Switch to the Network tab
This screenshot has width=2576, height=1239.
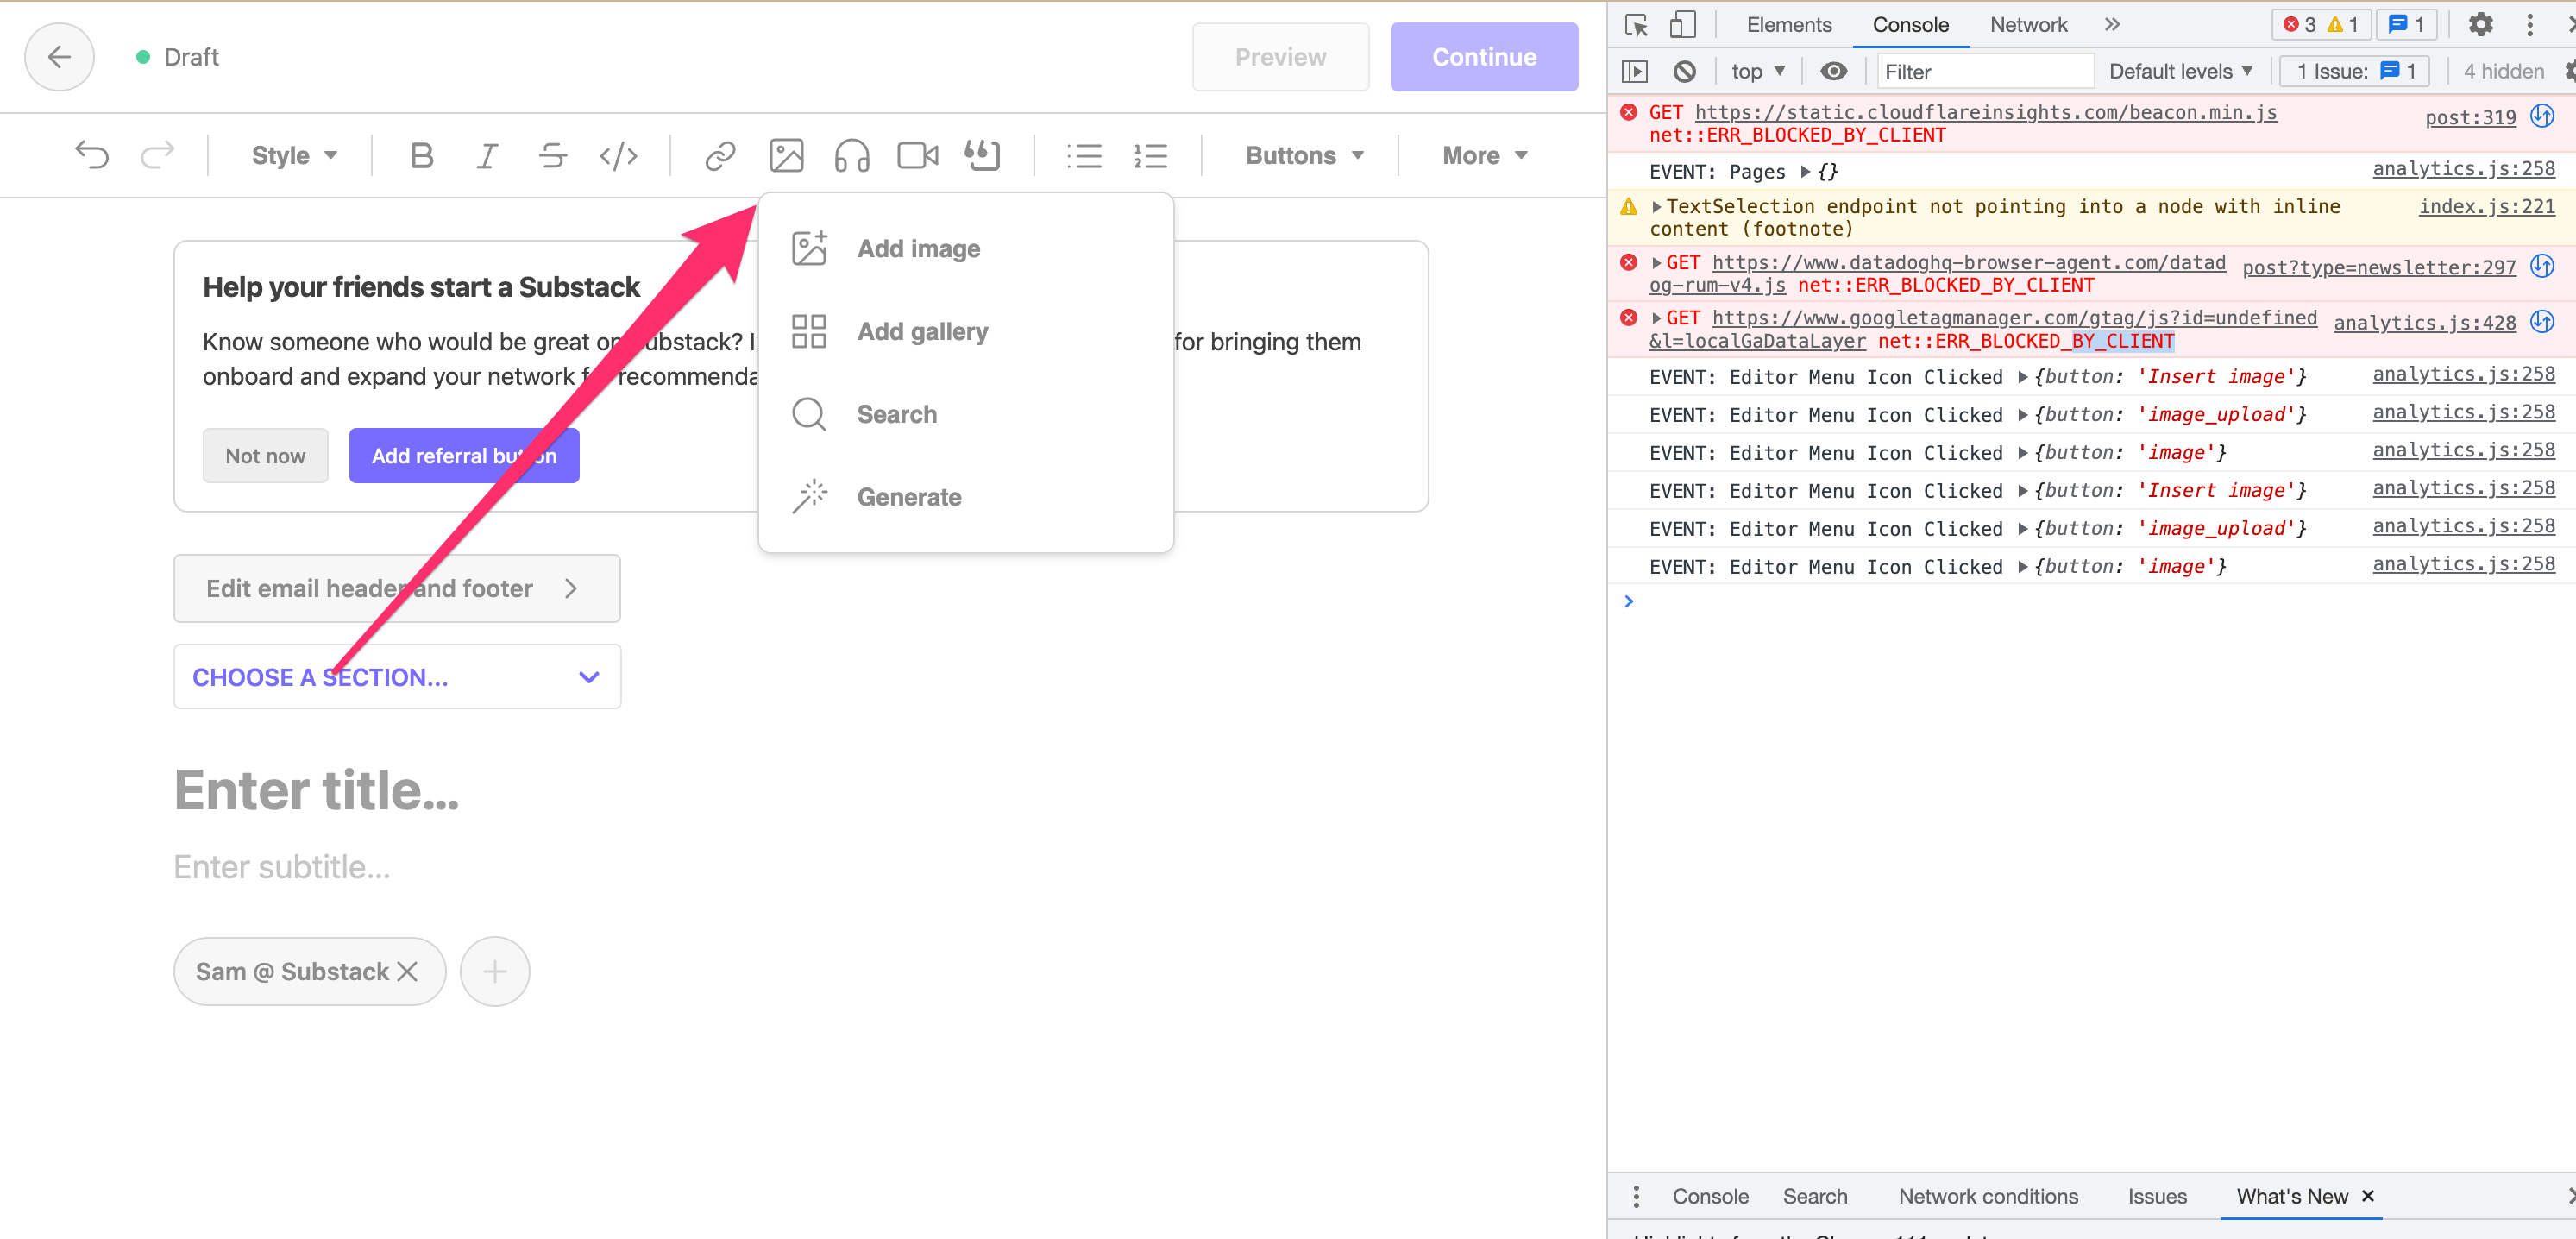click(2028, 24)
